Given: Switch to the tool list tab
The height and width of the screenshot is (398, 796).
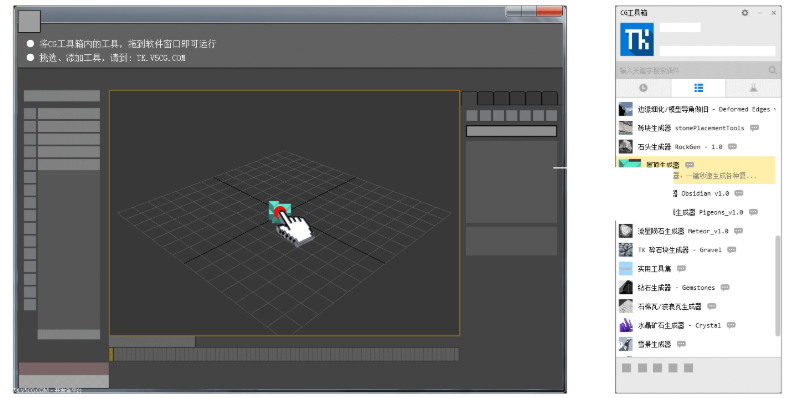Looking at the screenshot, I should point(699,88).
